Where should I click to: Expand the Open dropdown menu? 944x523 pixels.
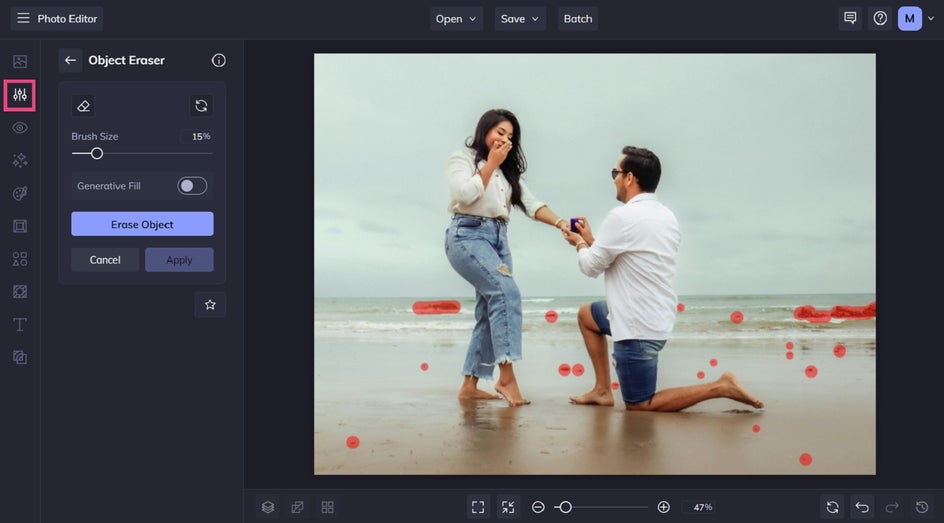456,19
